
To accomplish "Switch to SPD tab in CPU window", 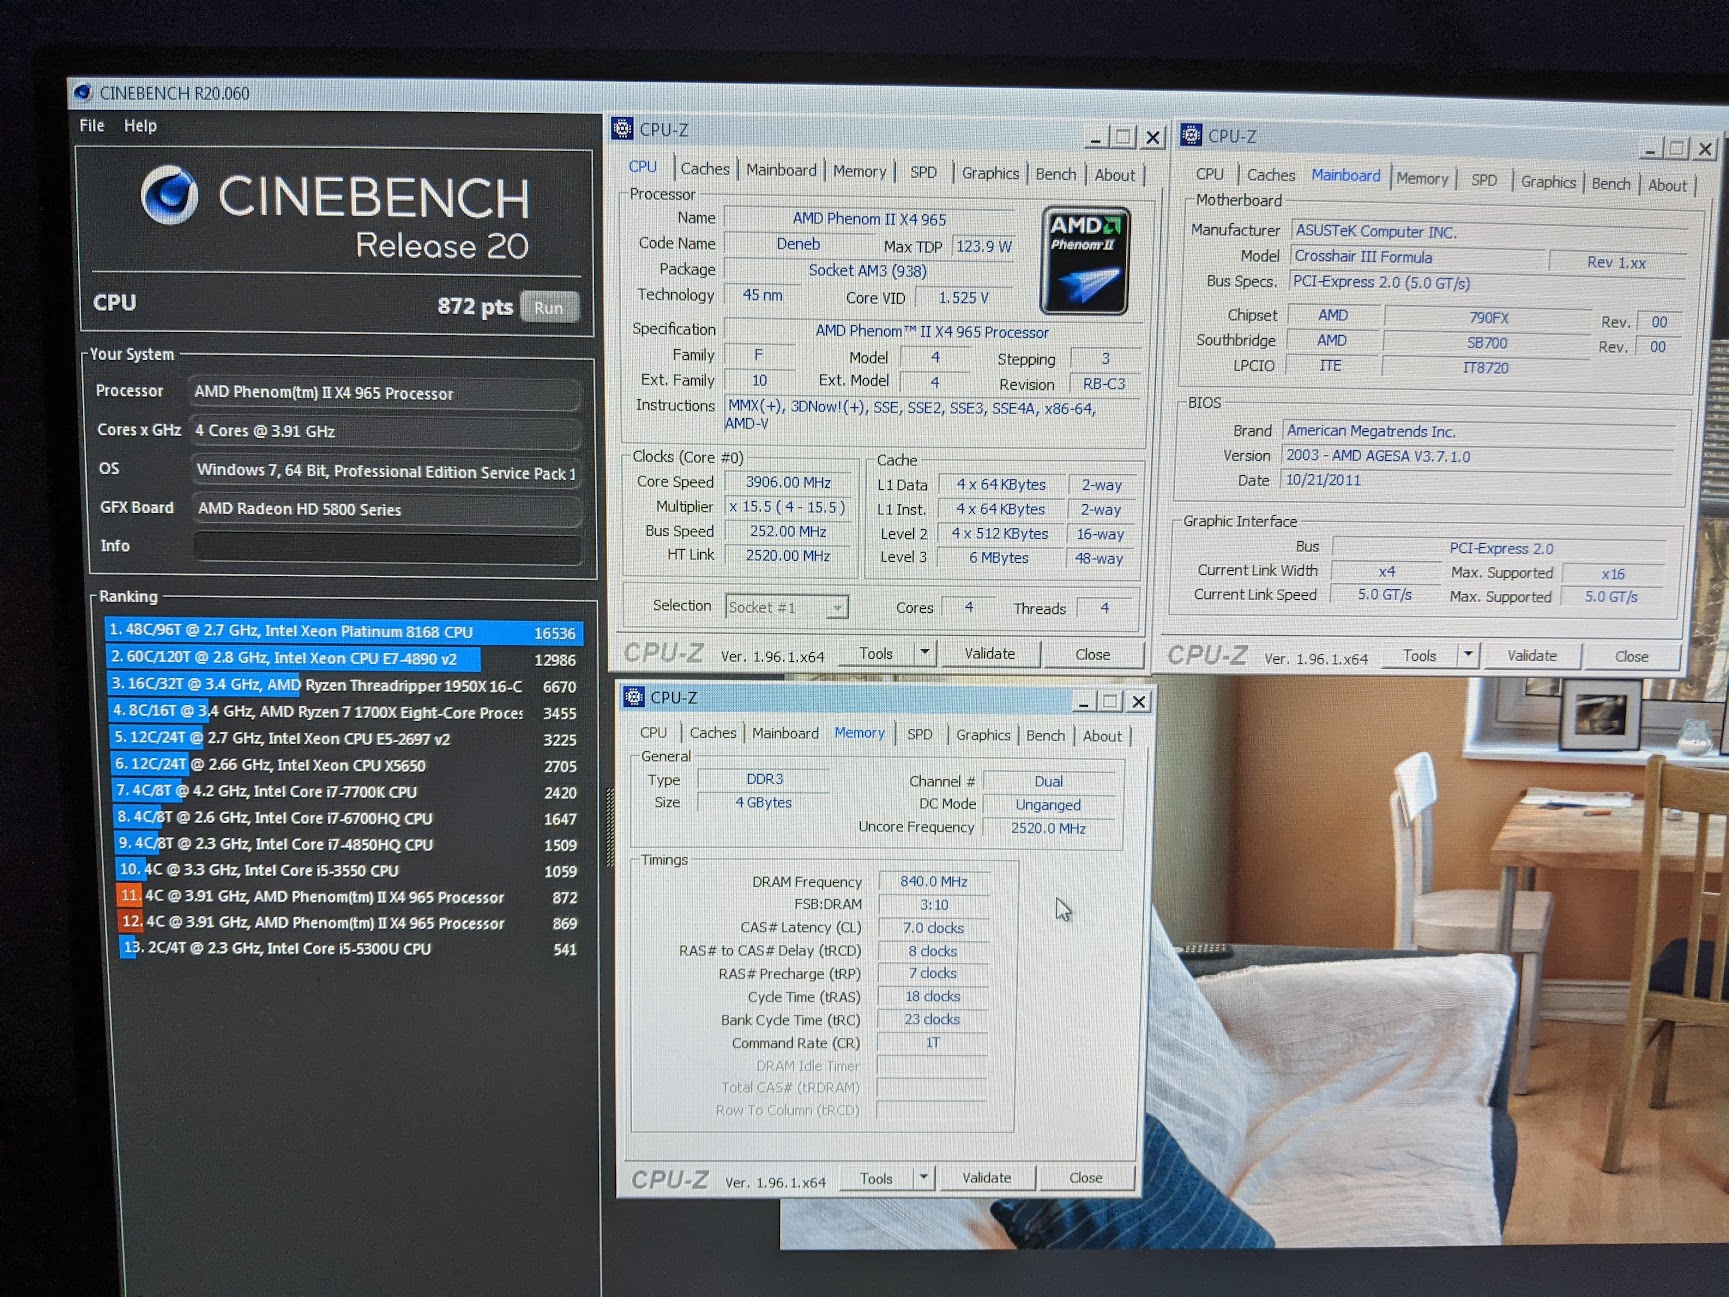I will point(923,172).
